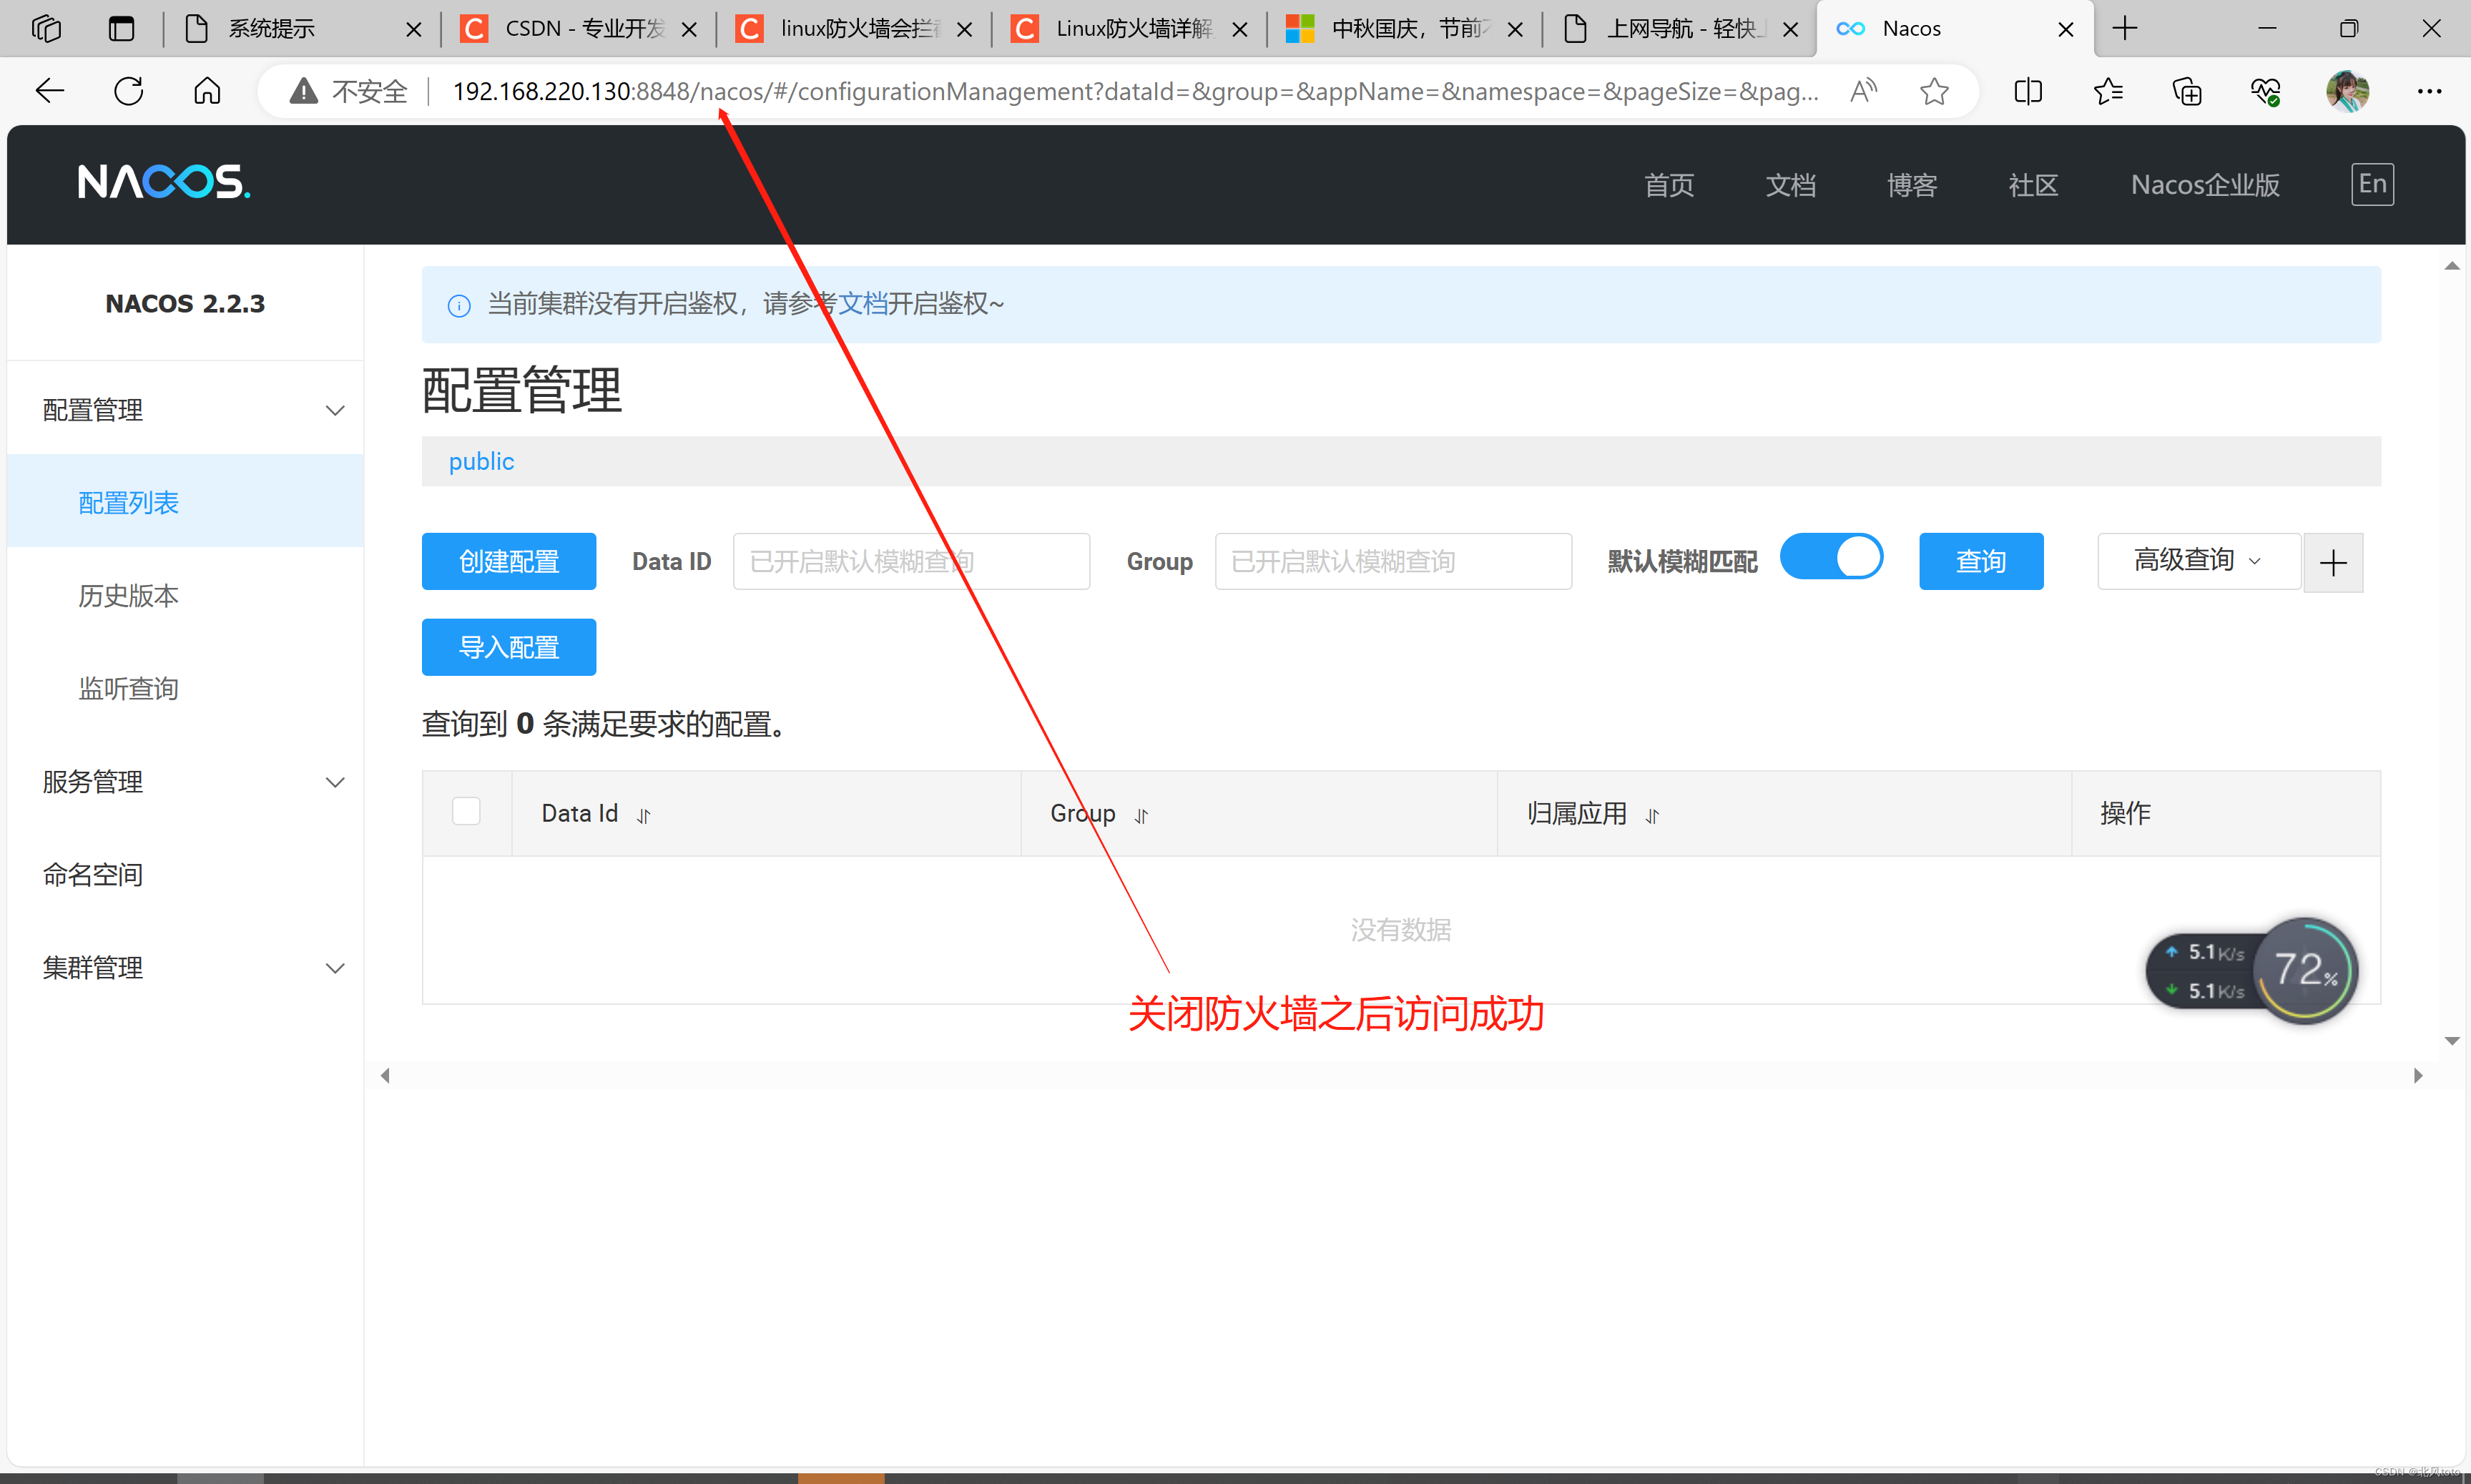Toggle the 默认模糊匹配 switch

pyautogui.click(x=1831, y=557)
